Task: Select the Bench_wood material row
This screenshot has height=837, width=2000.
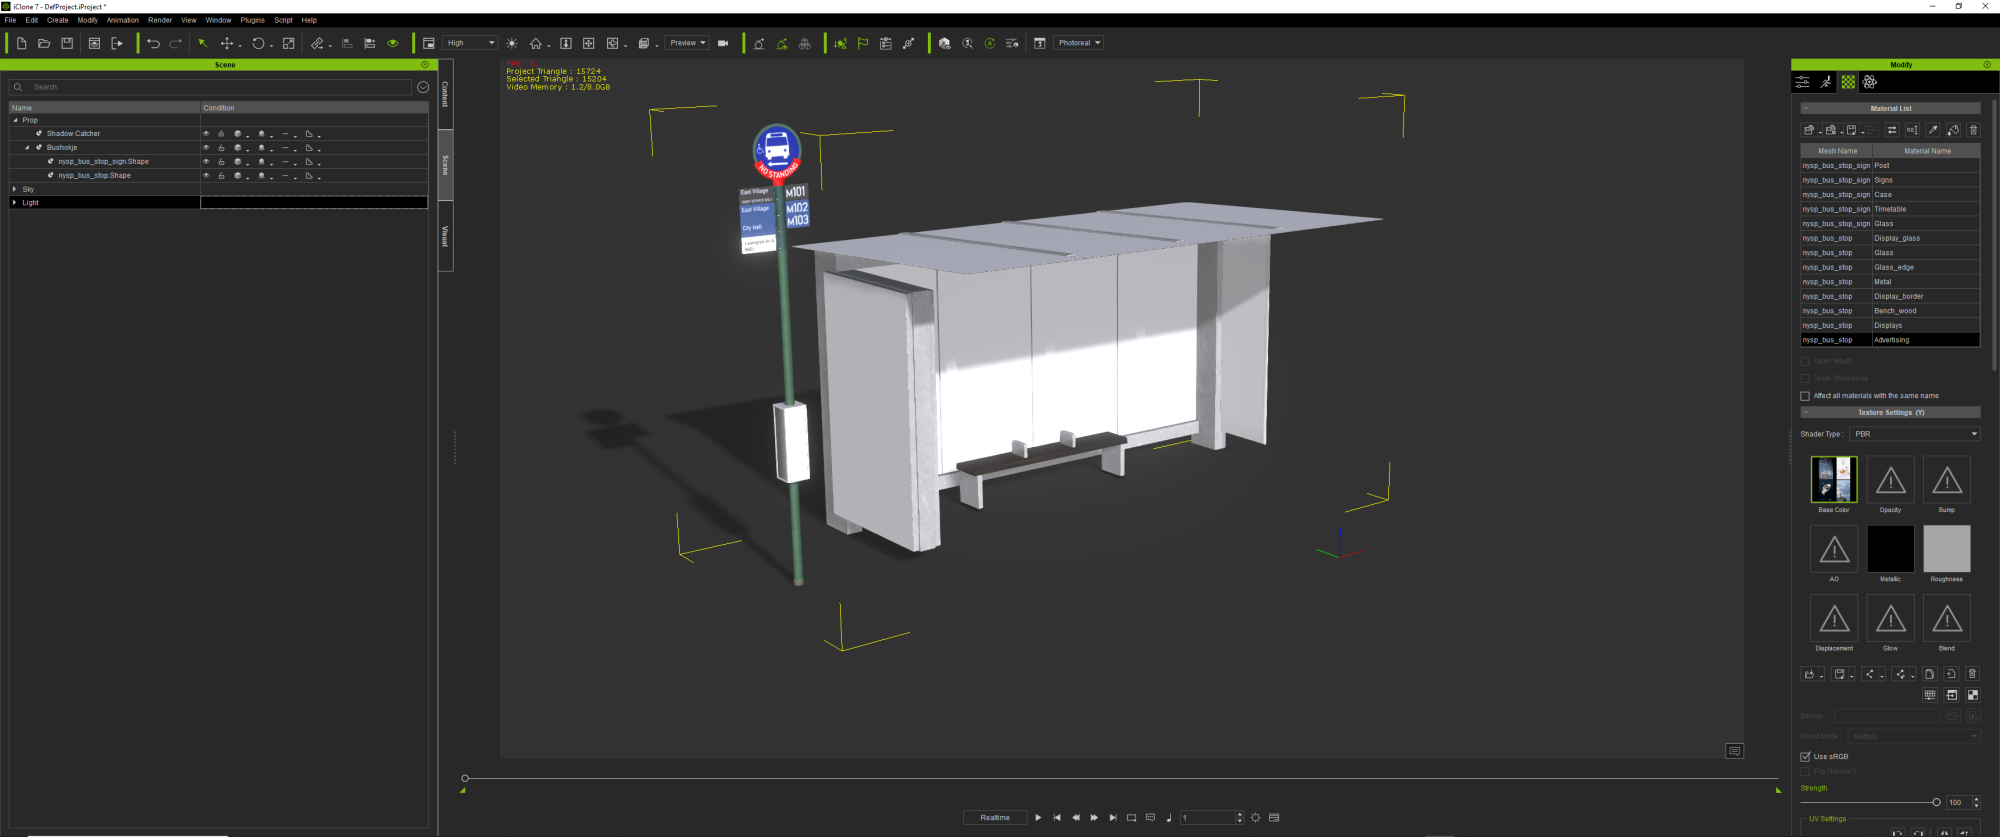Action: 1890,311
